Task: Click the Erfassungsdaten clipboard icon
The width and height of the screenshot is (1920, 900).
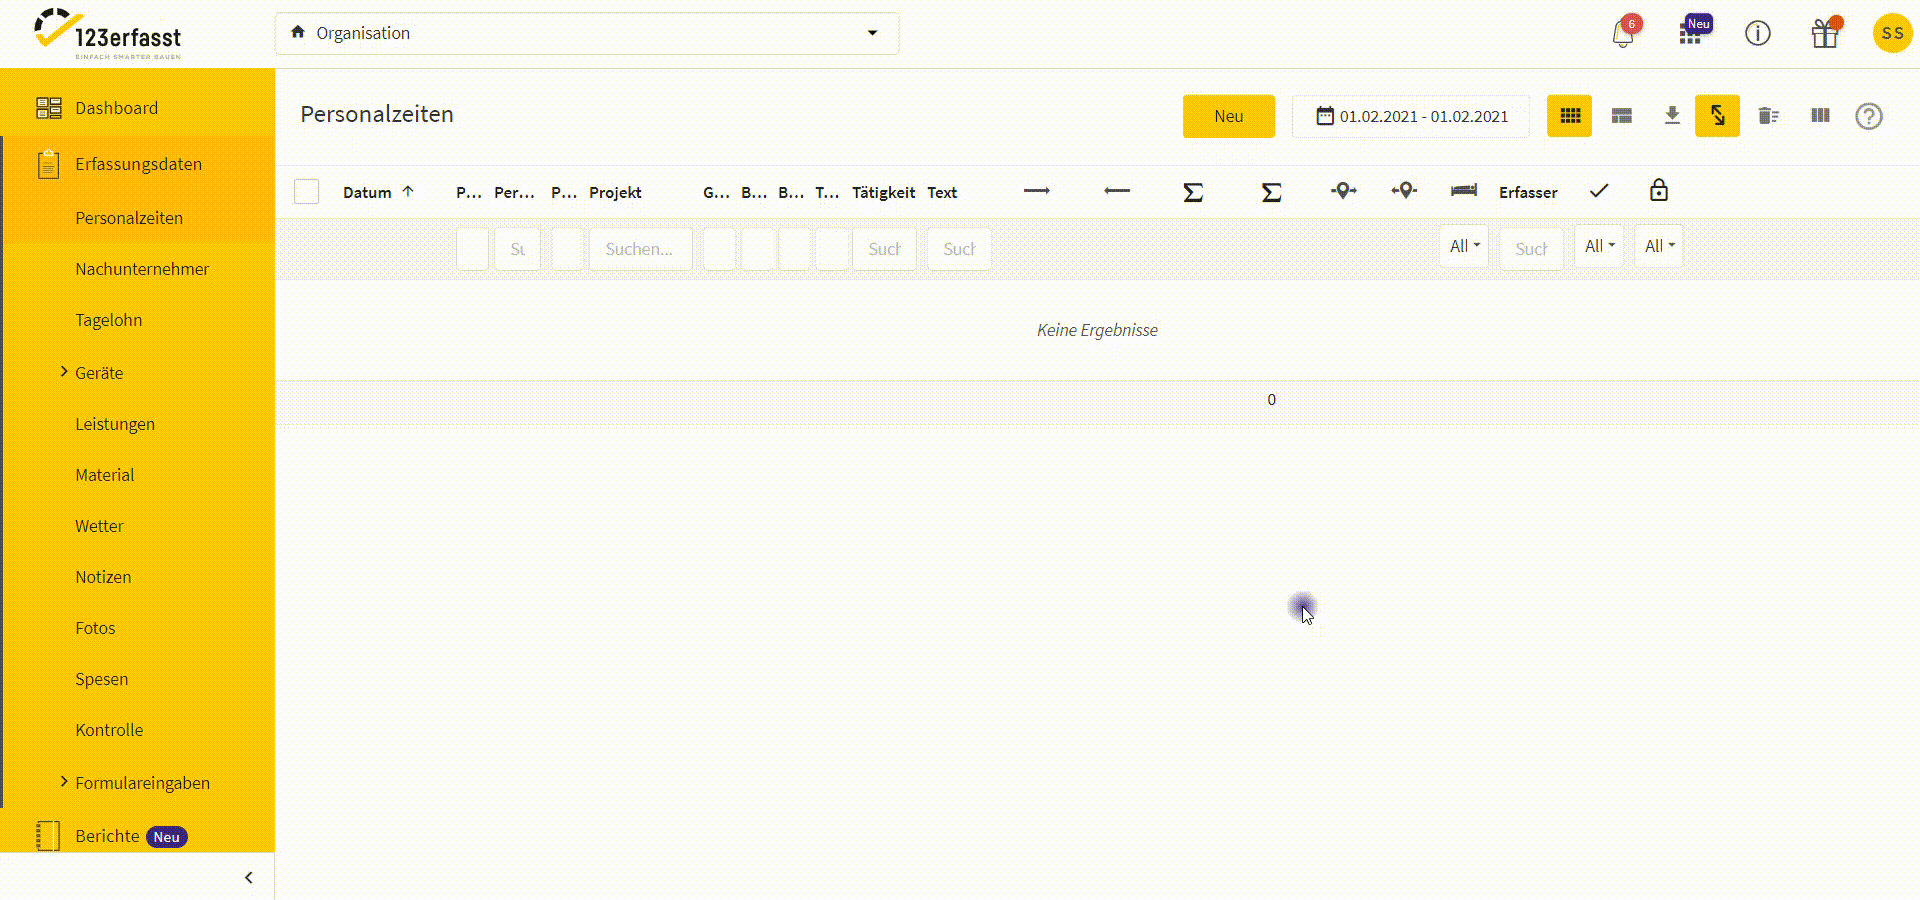Action: pos(48,164)
